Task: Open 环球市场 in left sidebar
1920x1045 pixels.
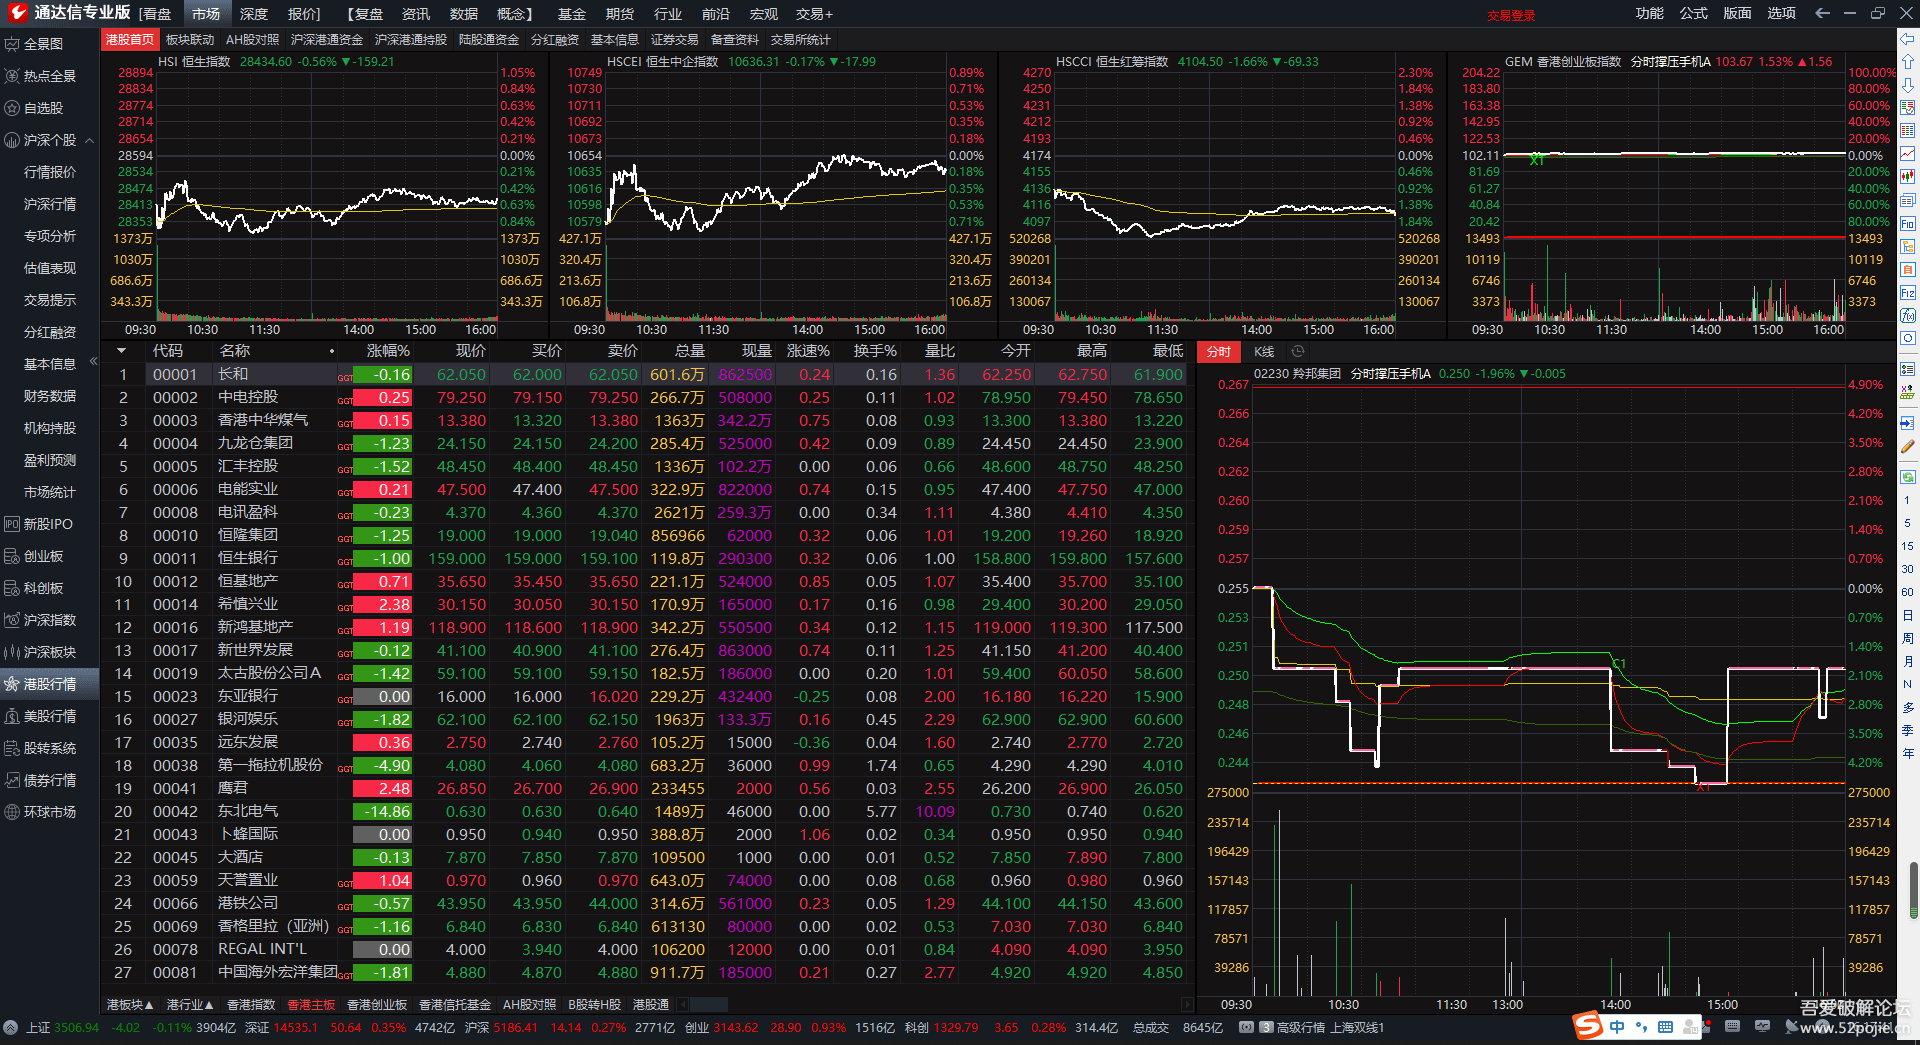Action: (49, 812)
